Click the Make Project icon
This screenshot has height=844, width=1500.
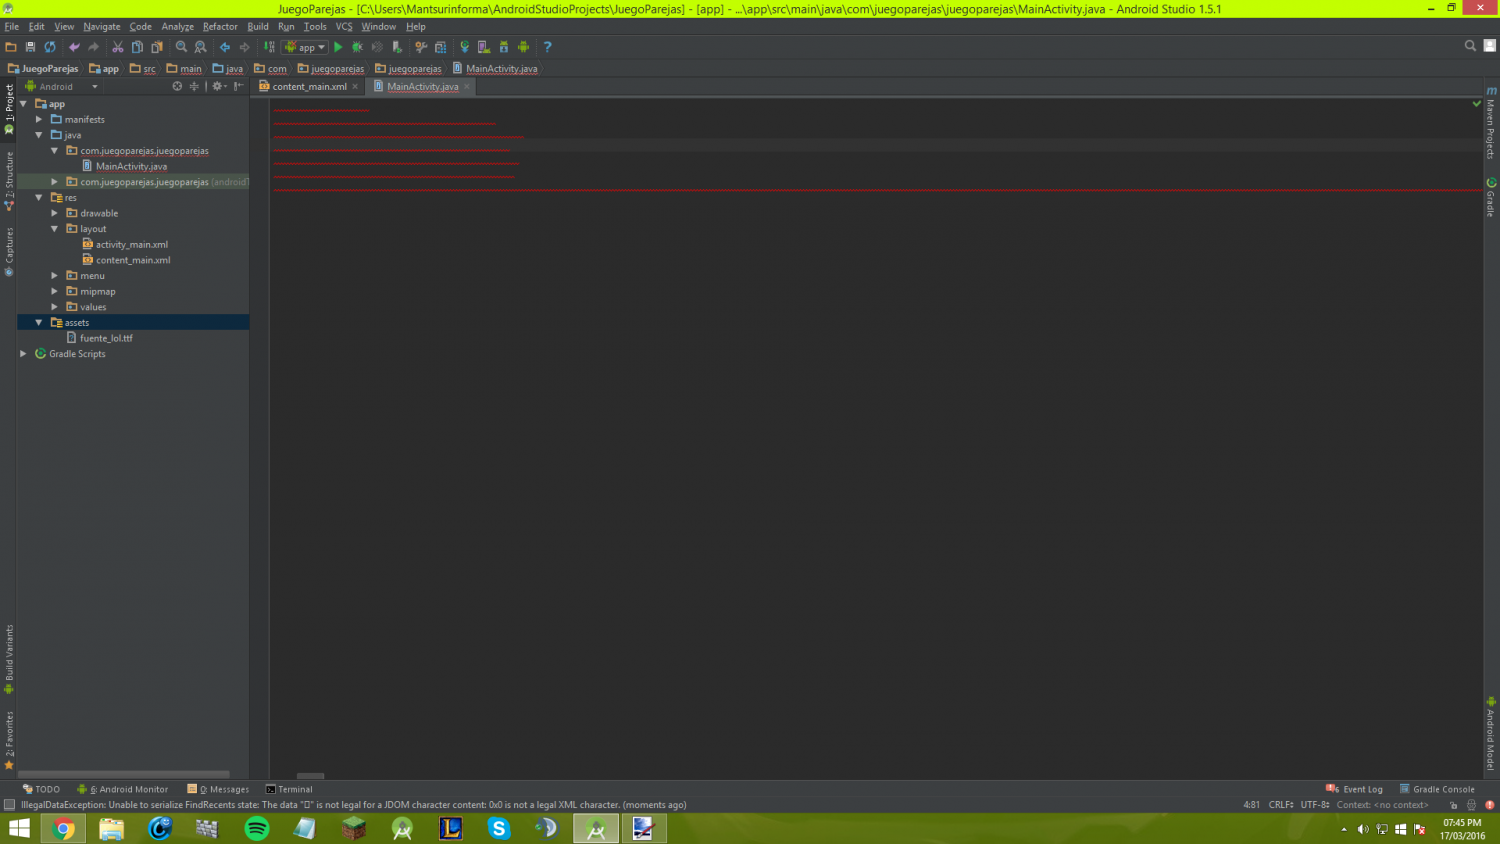(269, 47)
